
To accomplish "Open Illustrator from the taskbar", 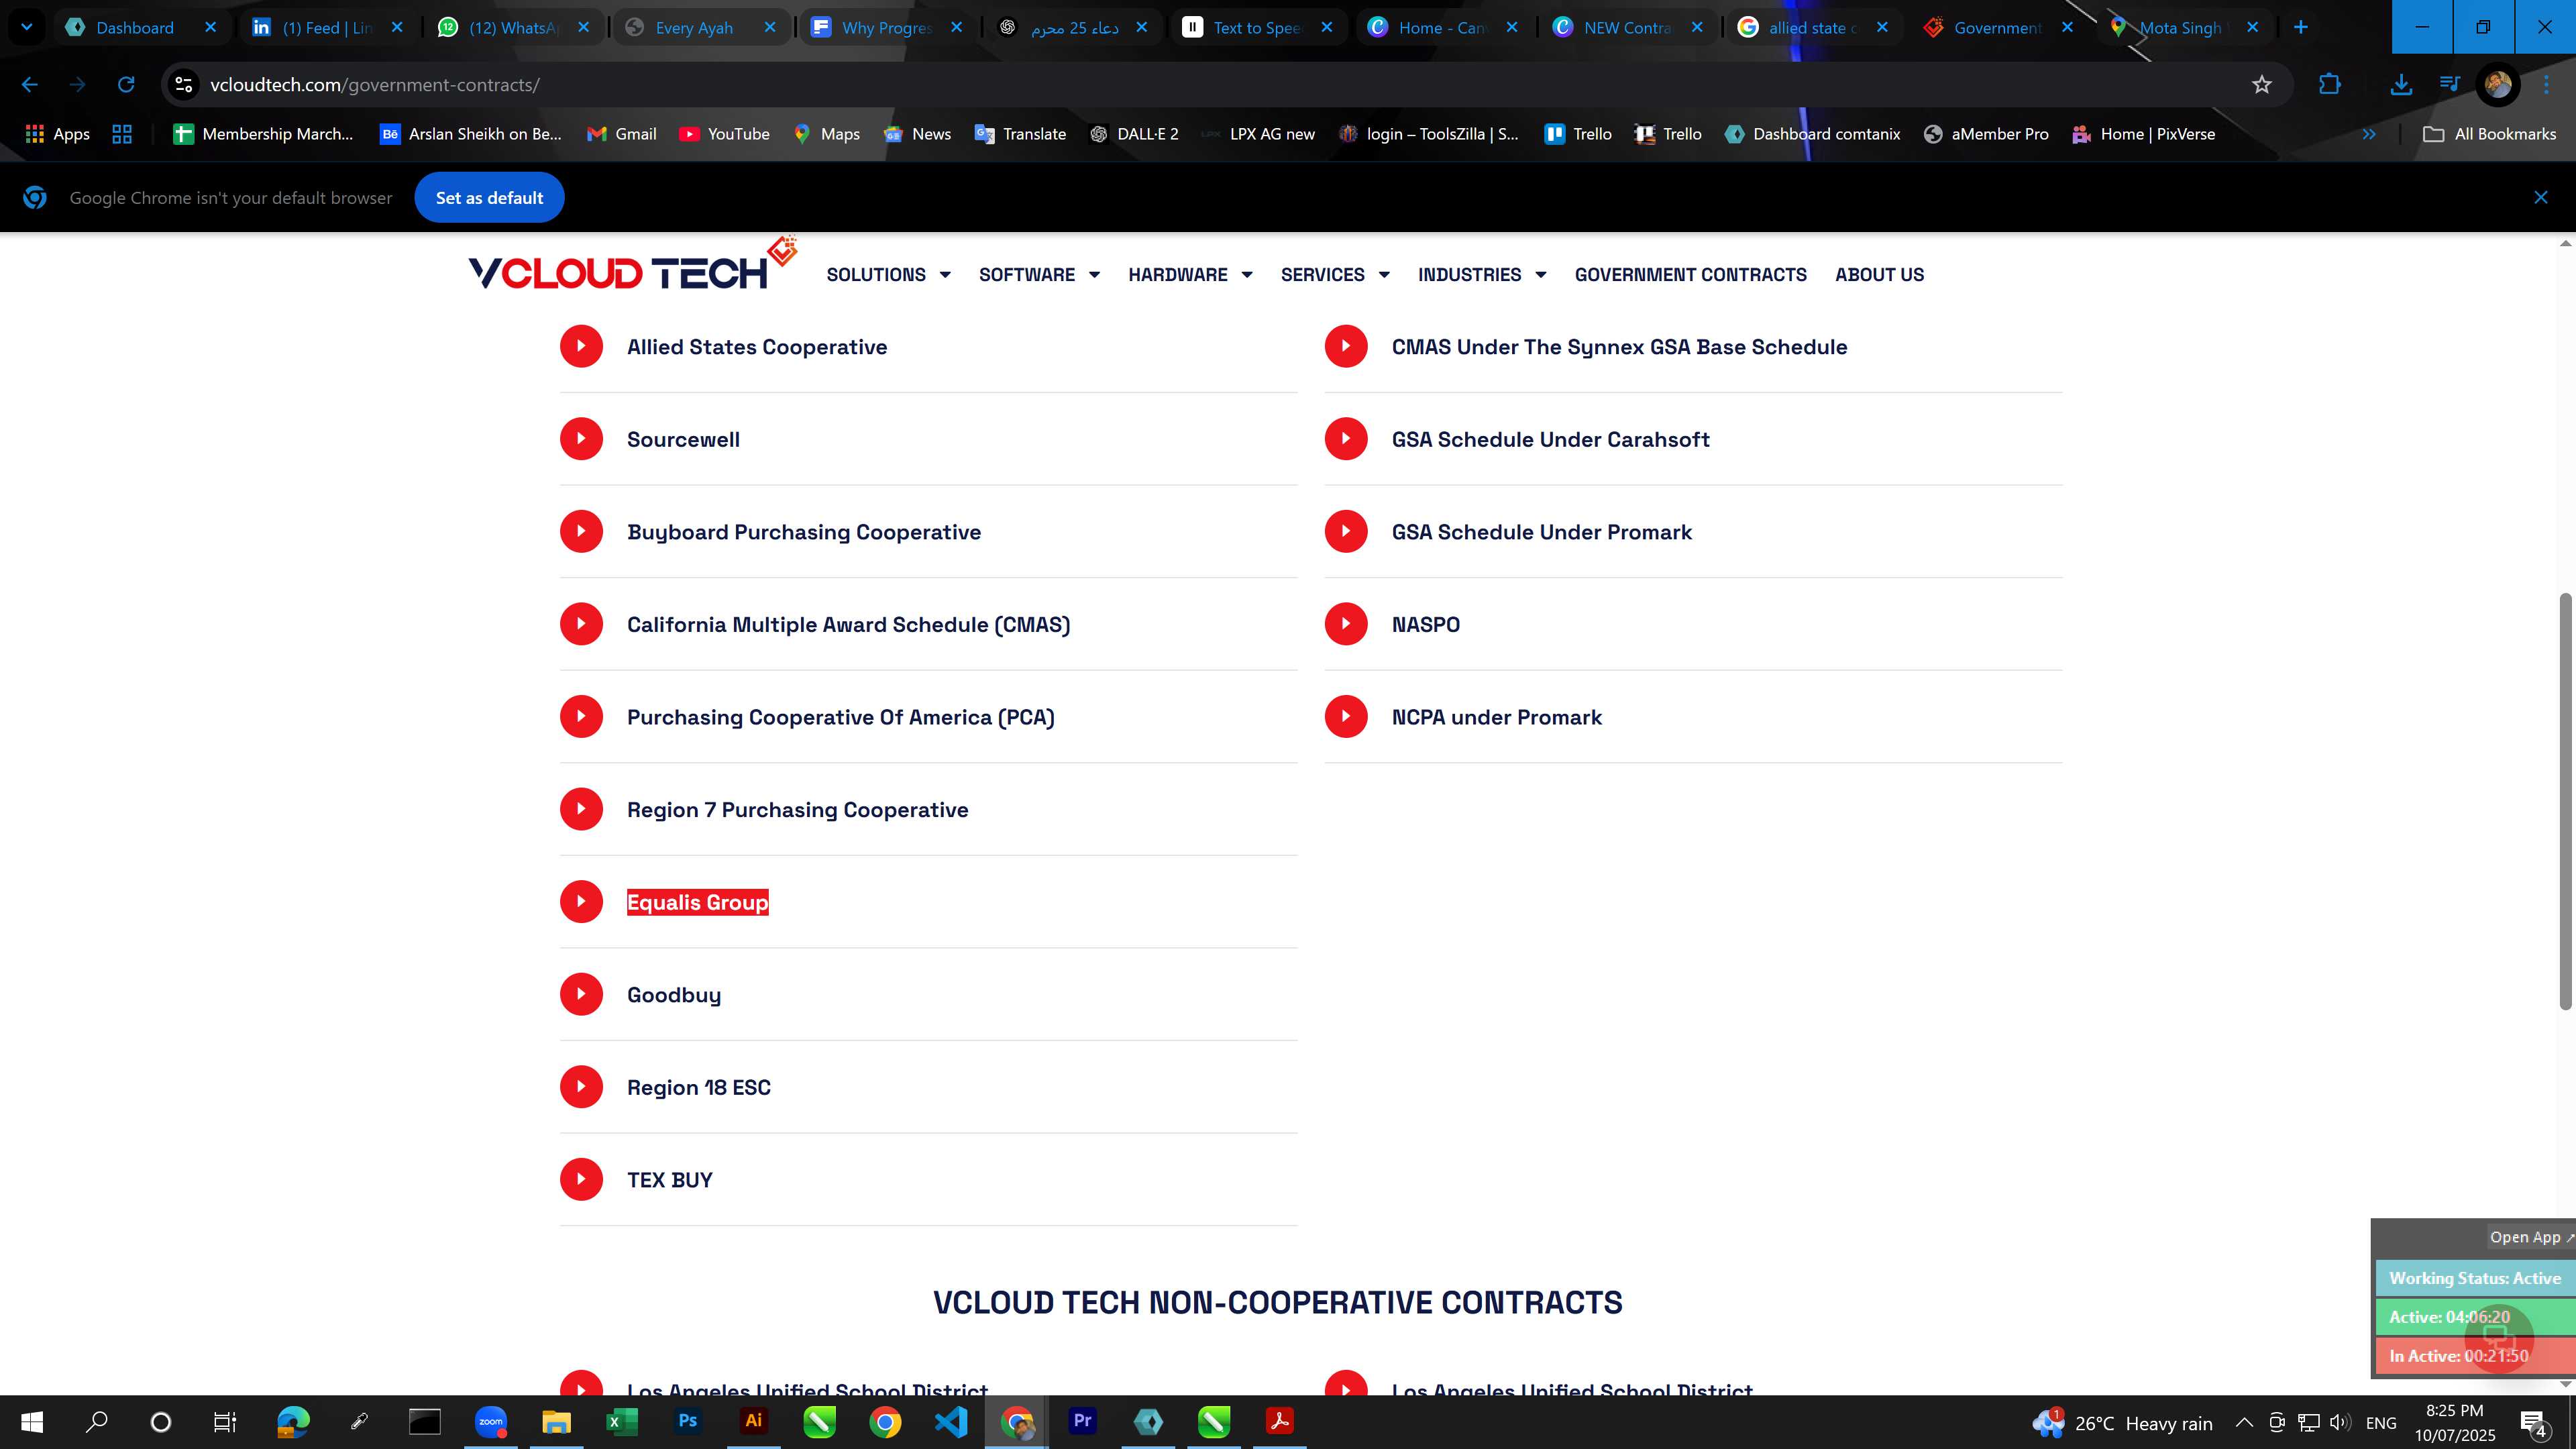I will (x=753, y=1421).
